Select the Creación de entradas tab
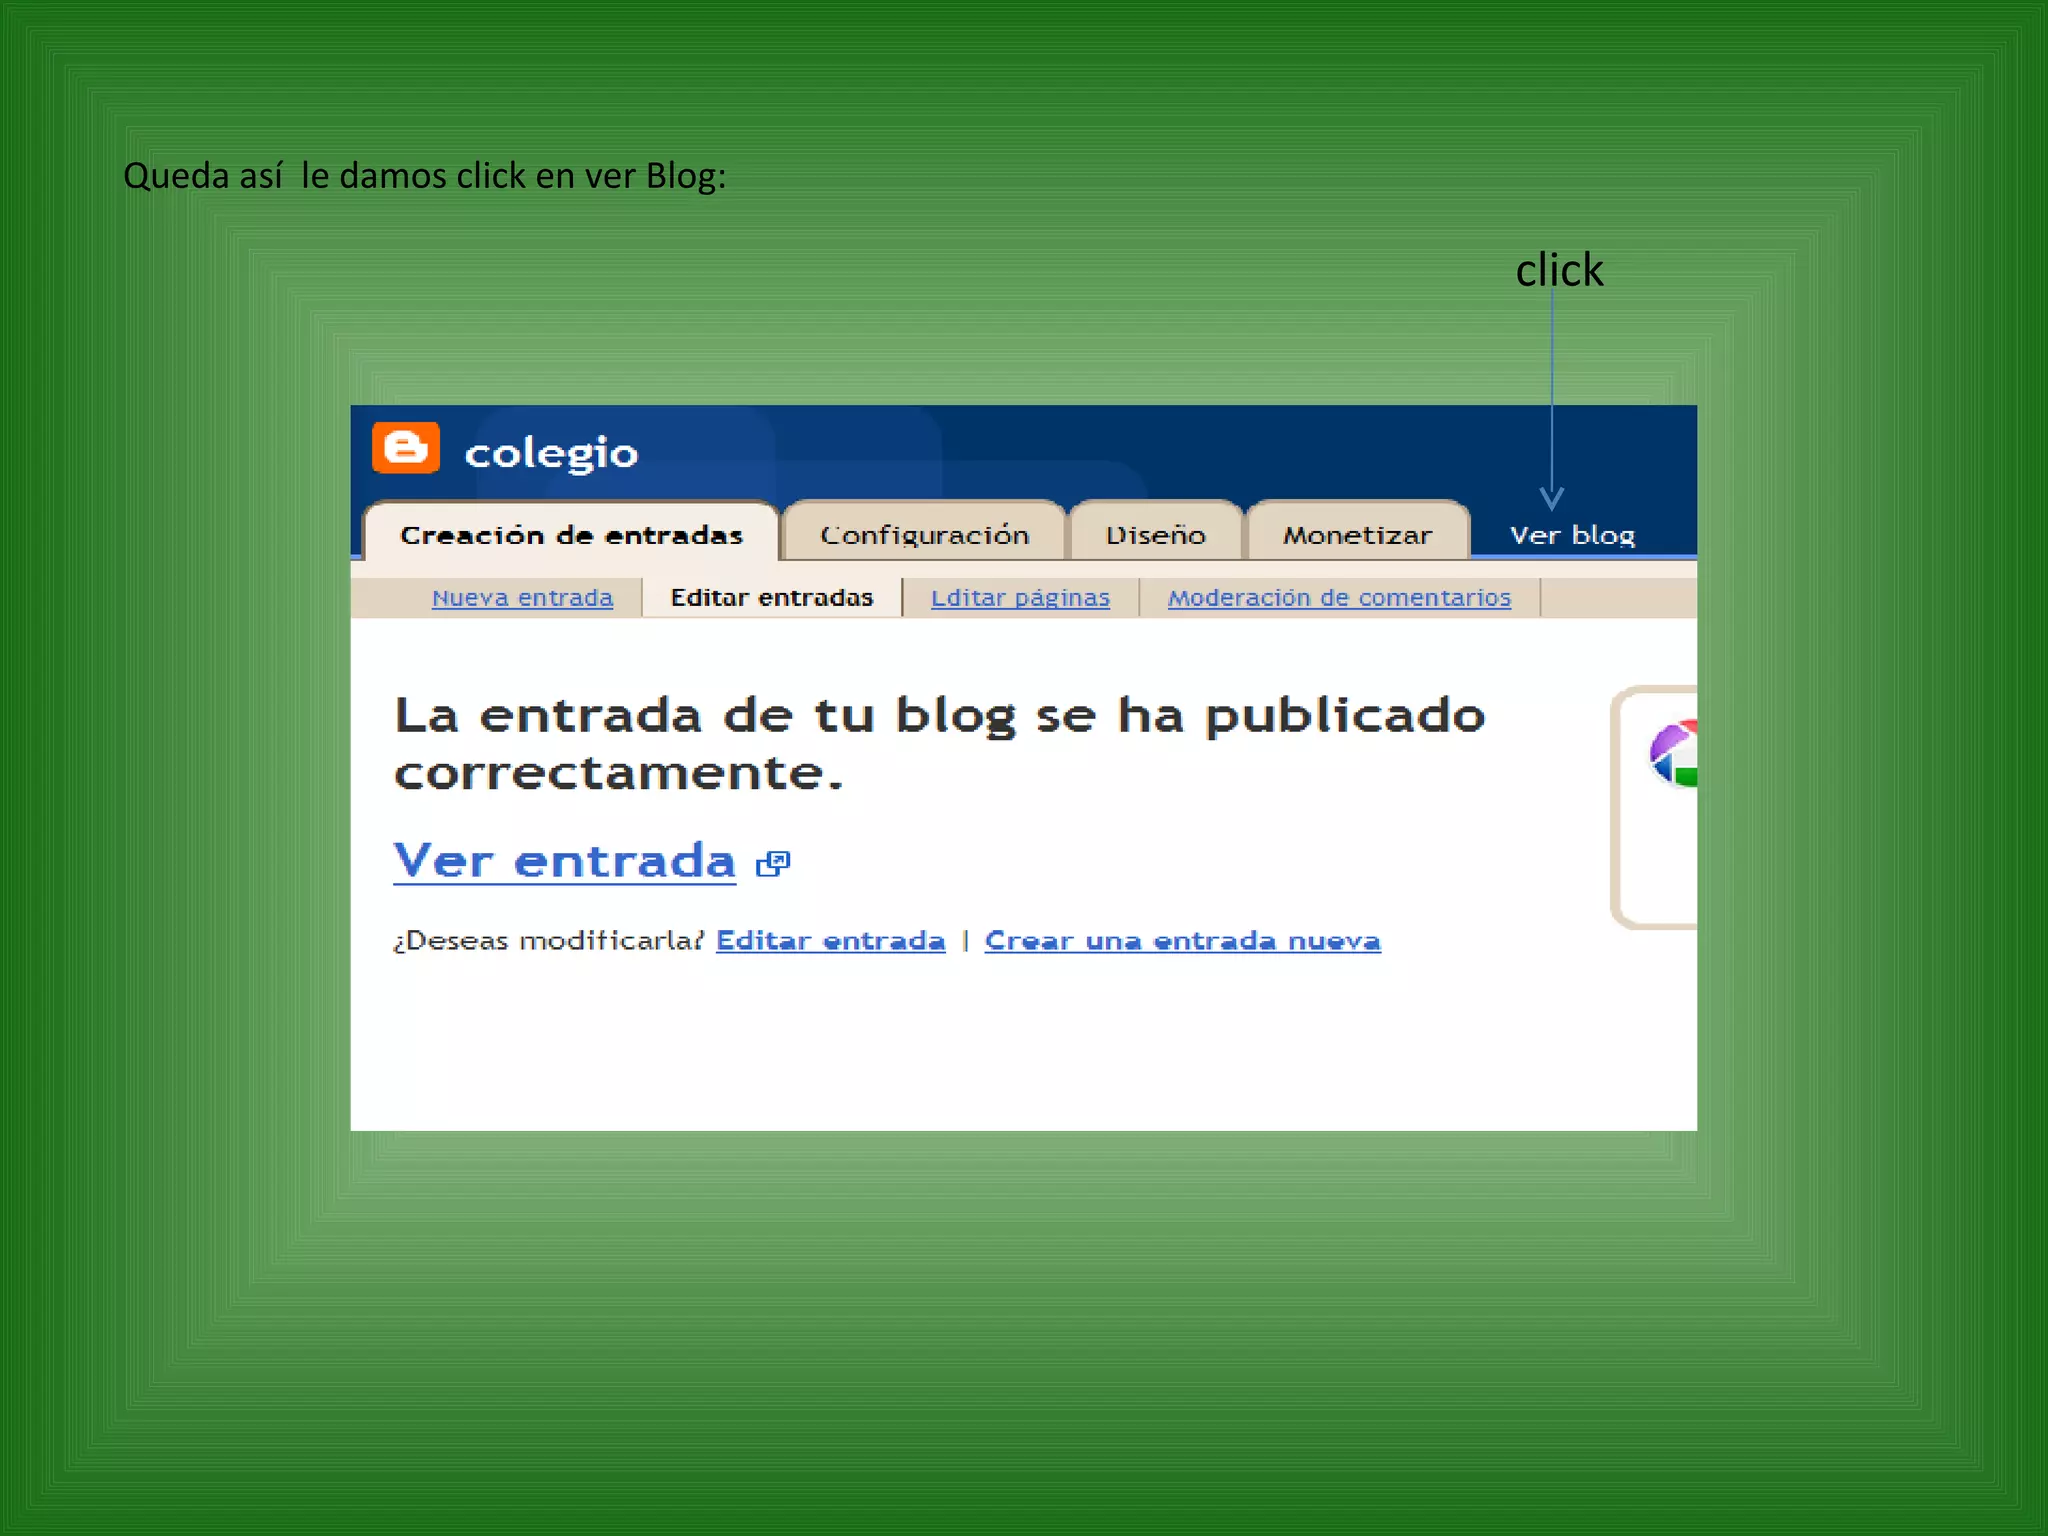2048x1536 pixels. [x=571, y=531]
